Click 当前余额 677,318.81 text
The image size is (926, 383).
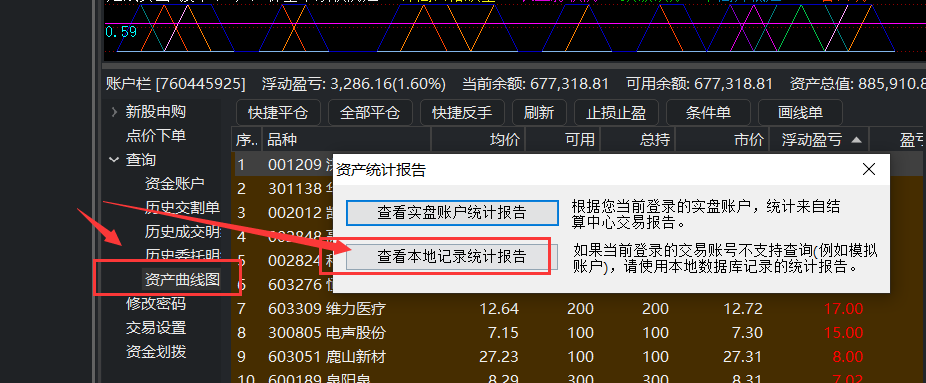click(535, 84)
